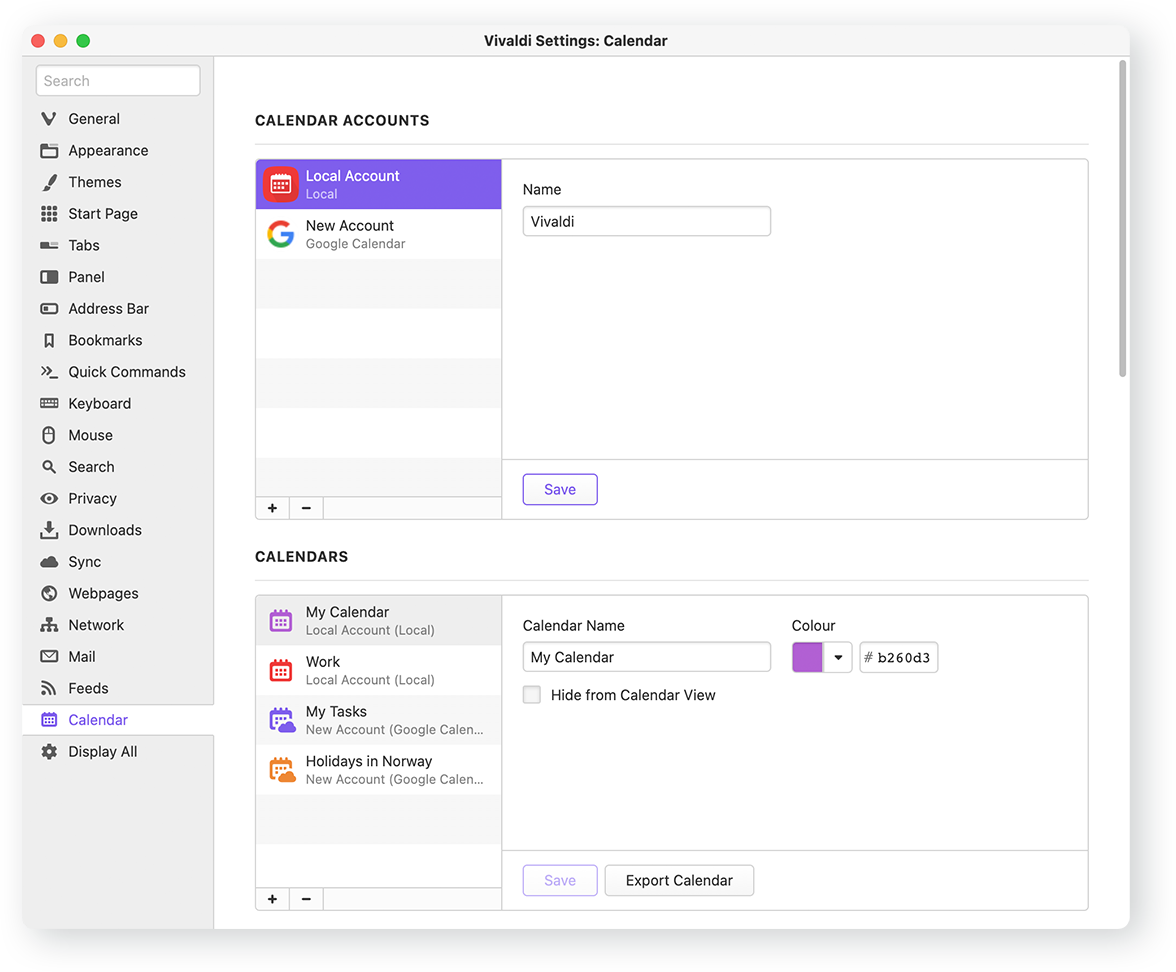This screenshot has height=972, width=1176.
Task: Click the purple colour swatch
Action: point(807,658)
